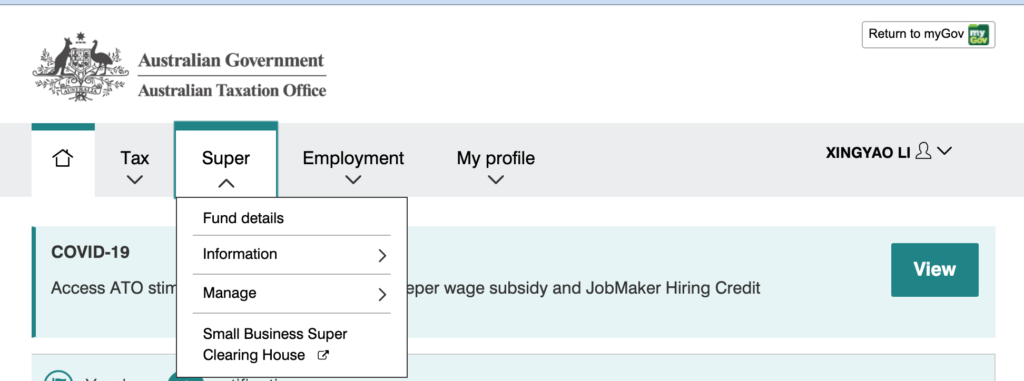This screenshot has height=381, width=1024.
Task: Expand the Manage submenu arrow
Action: (x=383, y=295)
